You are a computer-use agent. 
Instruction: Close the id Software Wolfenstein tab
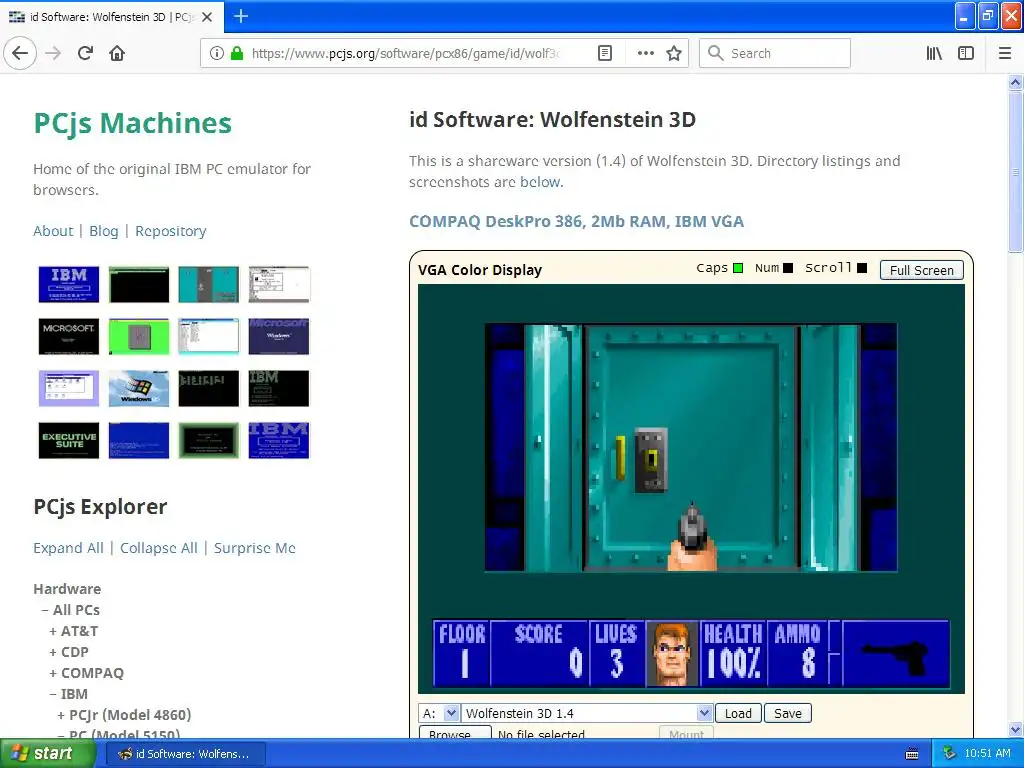pos(207,17)
